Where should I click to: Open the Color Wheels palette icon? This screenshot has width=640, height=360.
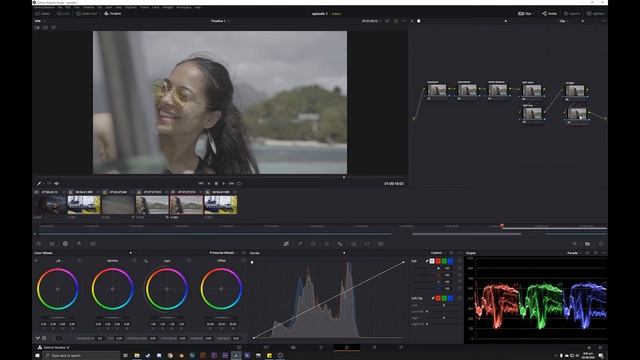point(65,244)
